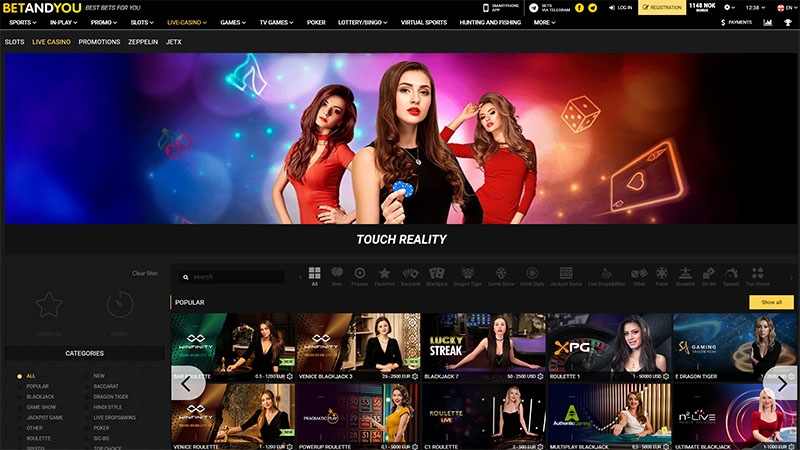The width and height of the screenshot is (800, 450).
Task: Filter by the Hindi Style icon
Action: pyautogui.click(x=532, y=276)
